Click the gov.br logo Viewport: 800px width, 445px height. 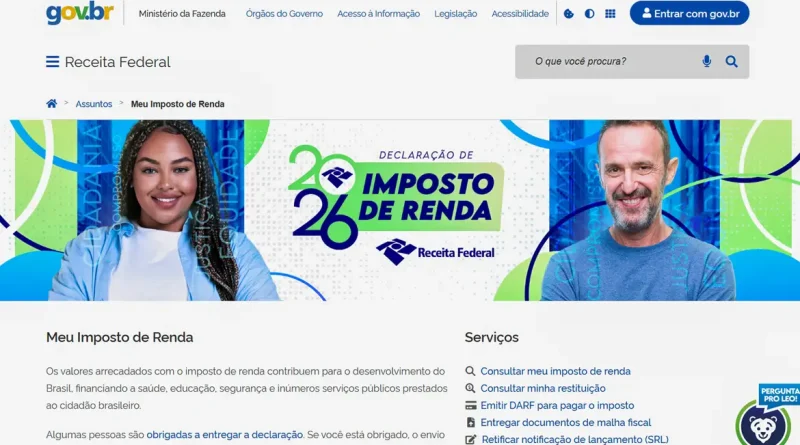click(80, 13)
